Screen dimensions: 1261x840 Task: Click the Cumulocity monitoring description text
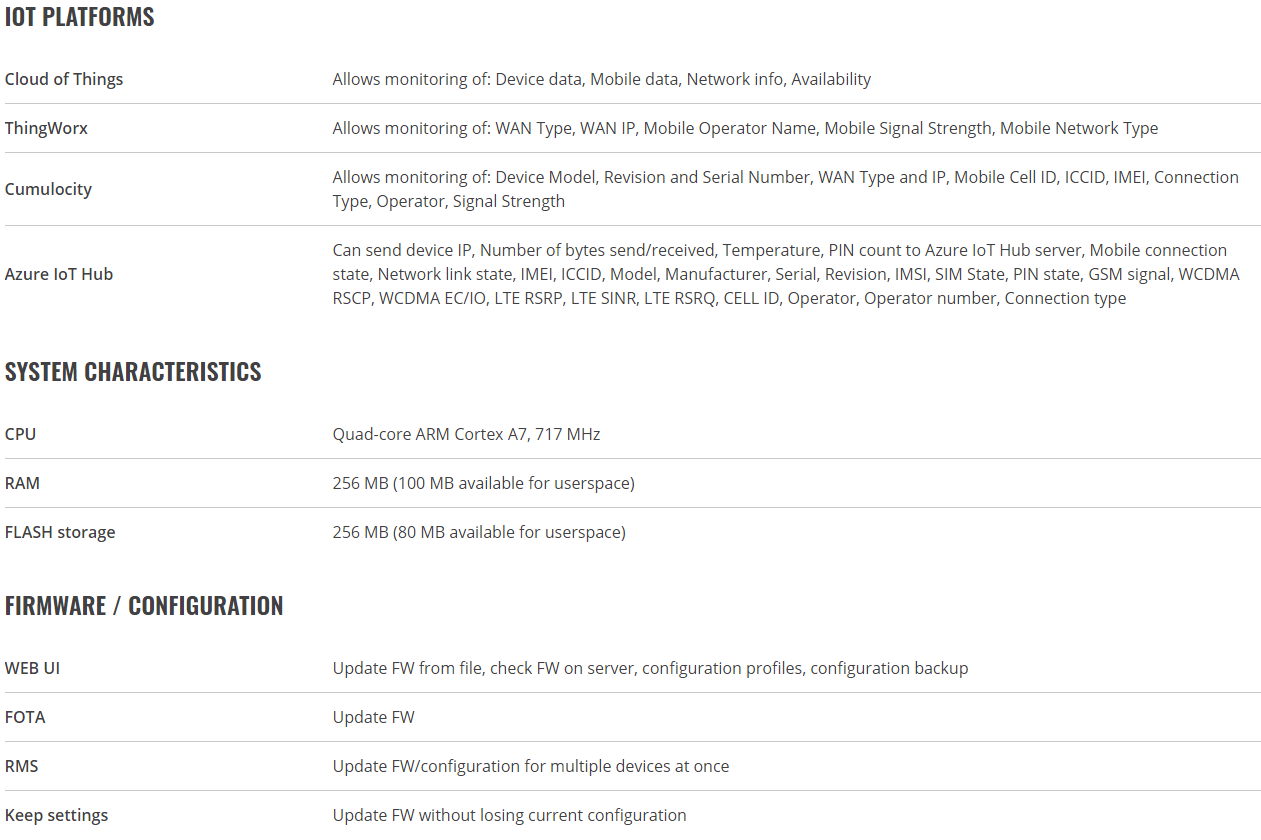(786, 189)
